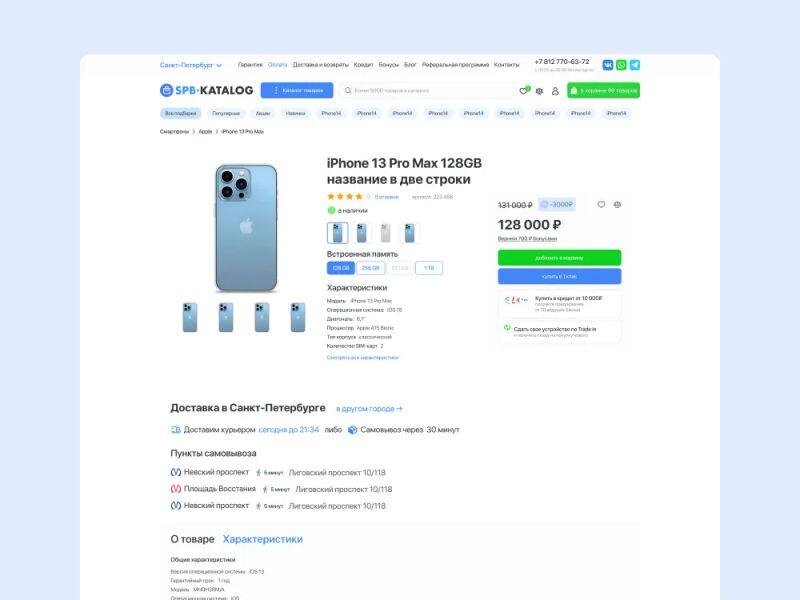Screen dimensions: 800x600
Task: Open the Telegram icon in header
Action: 634,65
